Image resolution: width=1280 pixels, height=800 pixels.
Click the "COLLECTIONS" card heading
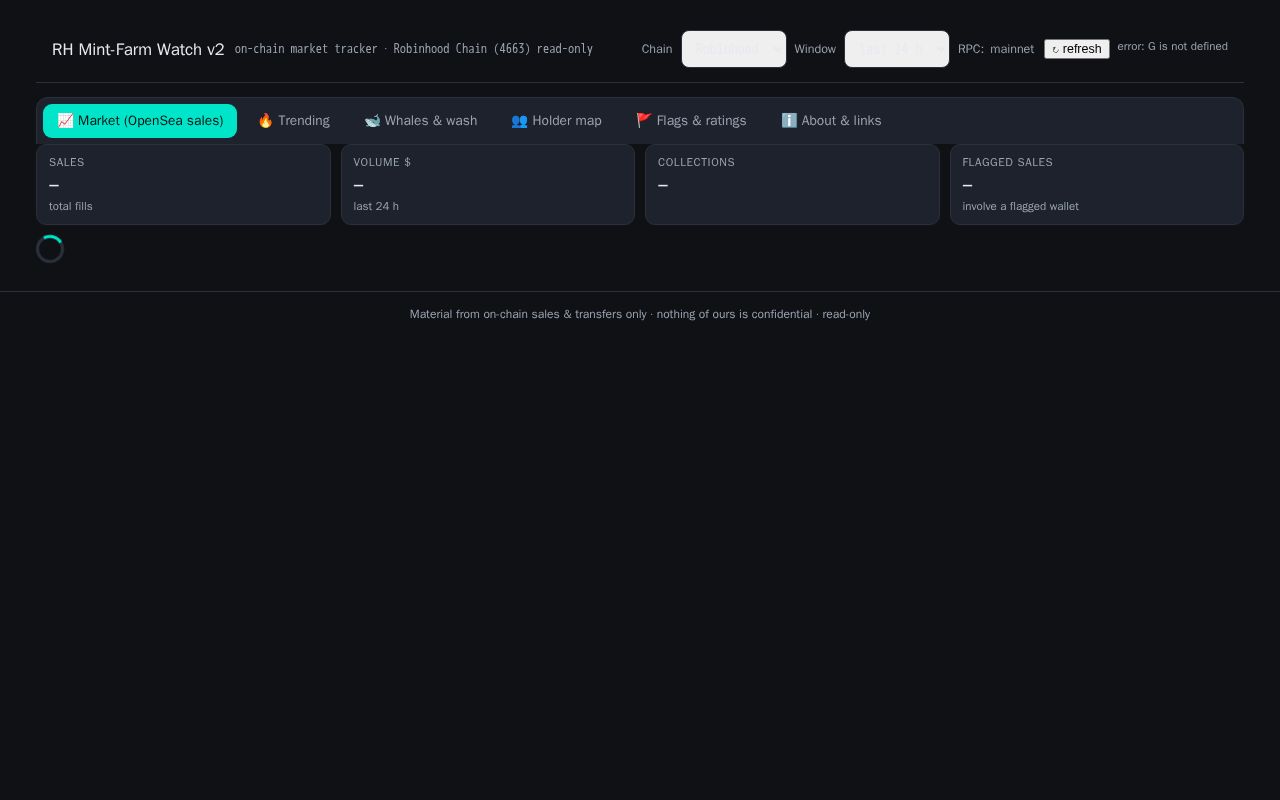coord(697,162)
